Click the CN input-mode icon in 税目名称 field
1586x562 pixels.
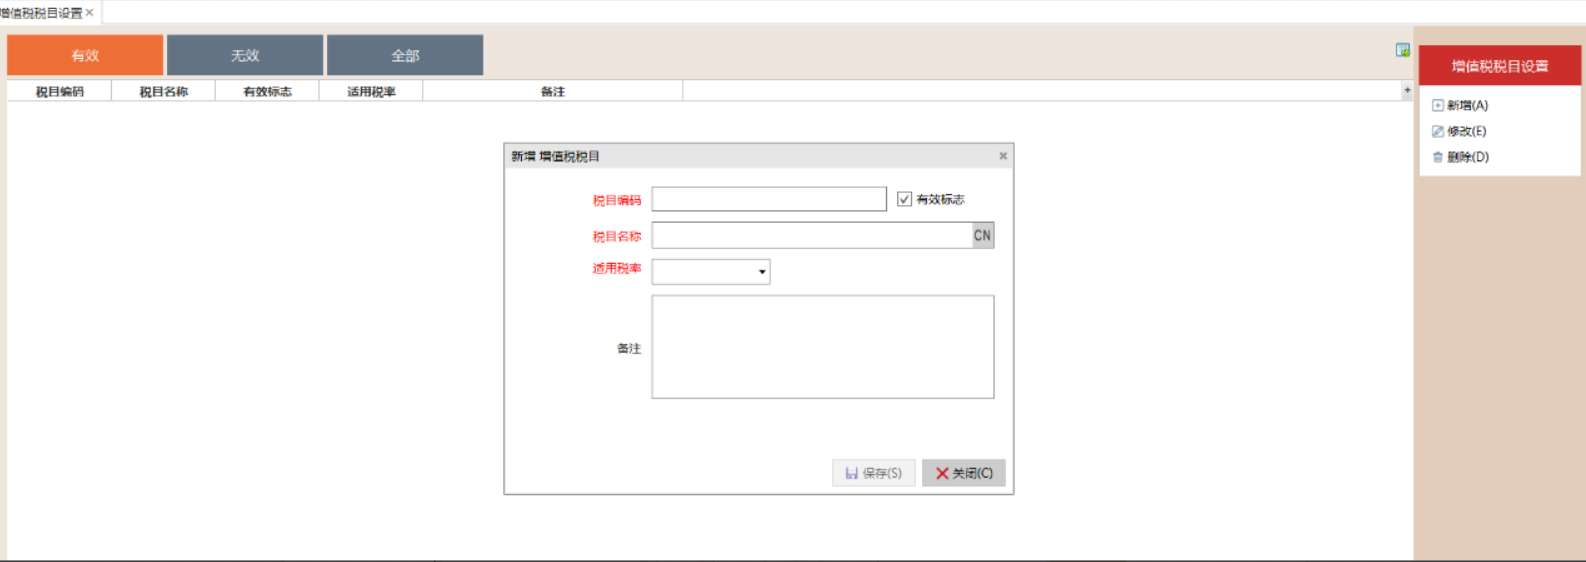(x=982, y=236)
